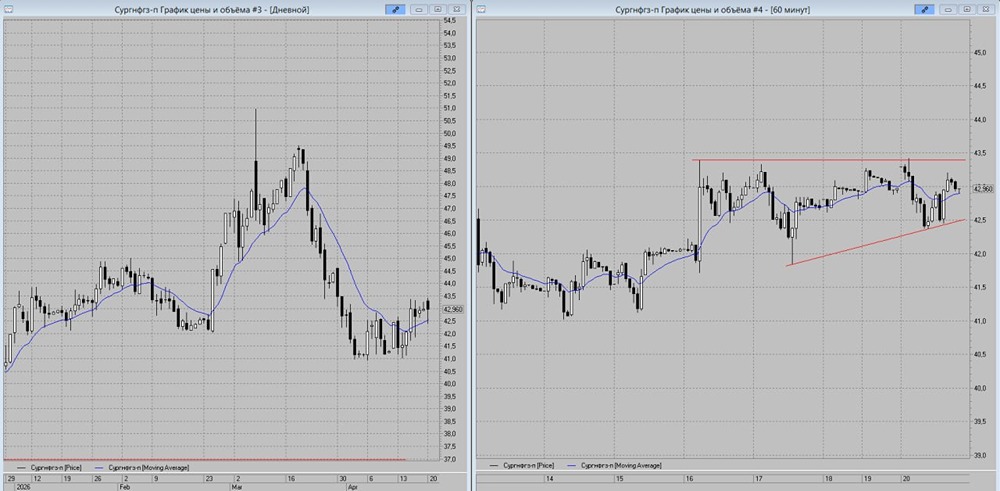
Task: Click [Price] legend entry in 60-minute chart
Action: coord(520,465)
